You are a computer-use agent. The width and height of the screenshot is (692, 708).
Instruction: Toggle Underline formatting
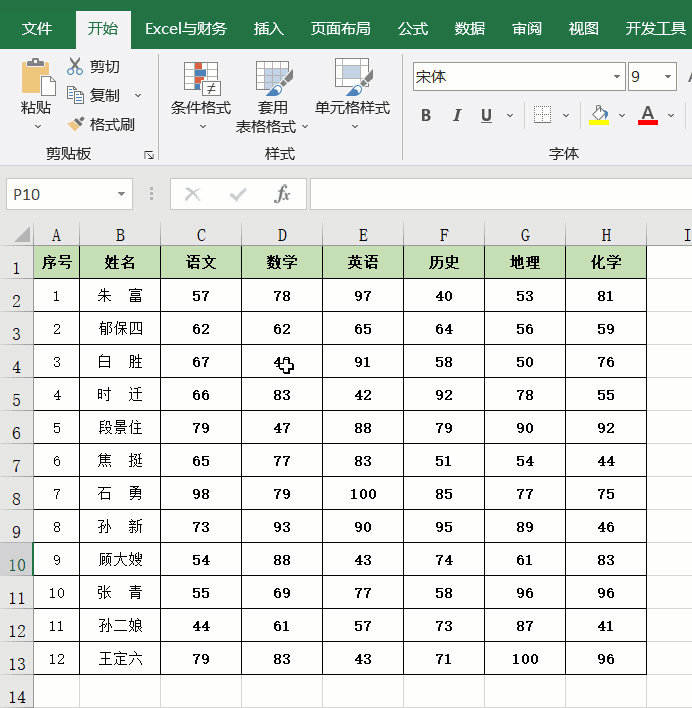(x=486, y=115)
